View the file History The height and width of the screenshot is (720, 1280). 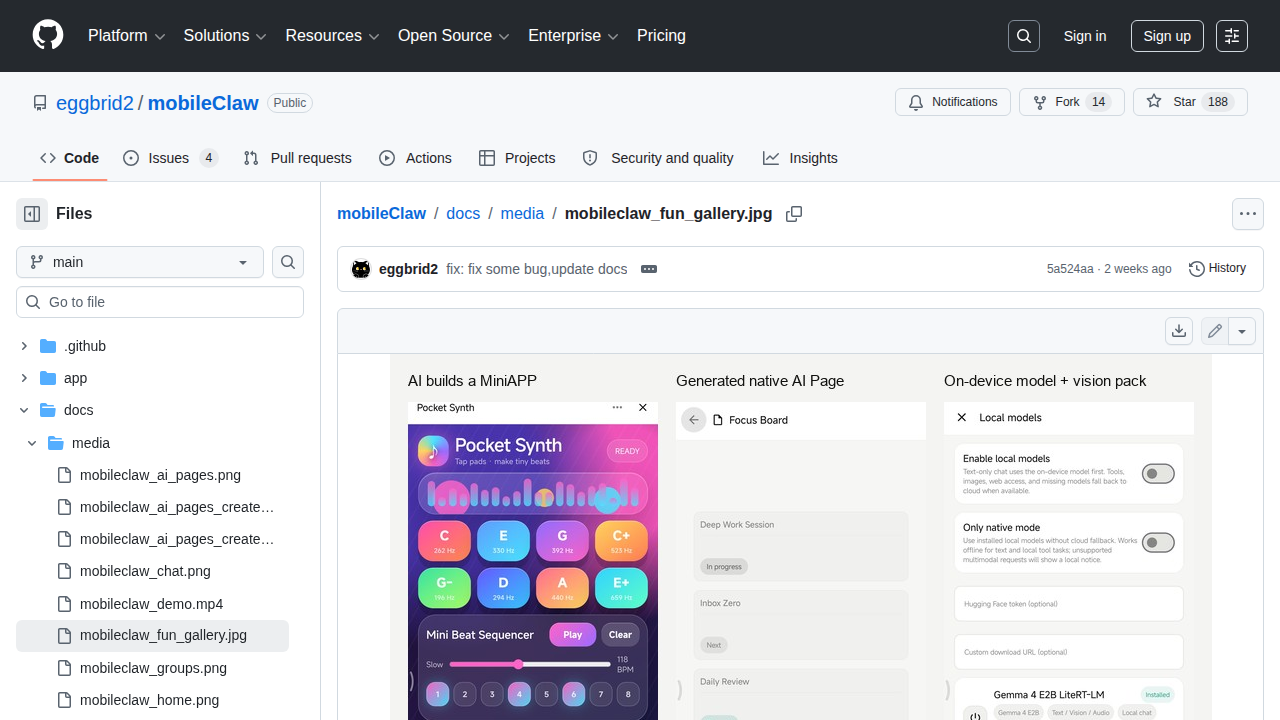click(x=1217, y=269)
